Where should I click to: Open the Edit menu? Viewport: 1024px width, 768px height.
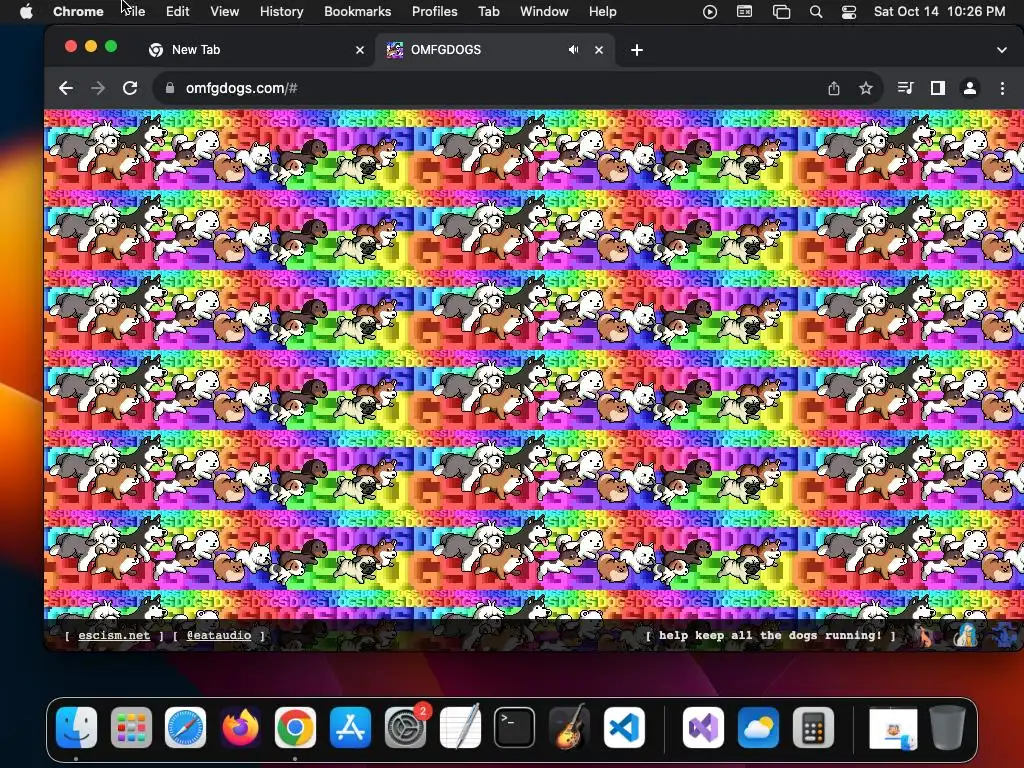tap(177, 11)
